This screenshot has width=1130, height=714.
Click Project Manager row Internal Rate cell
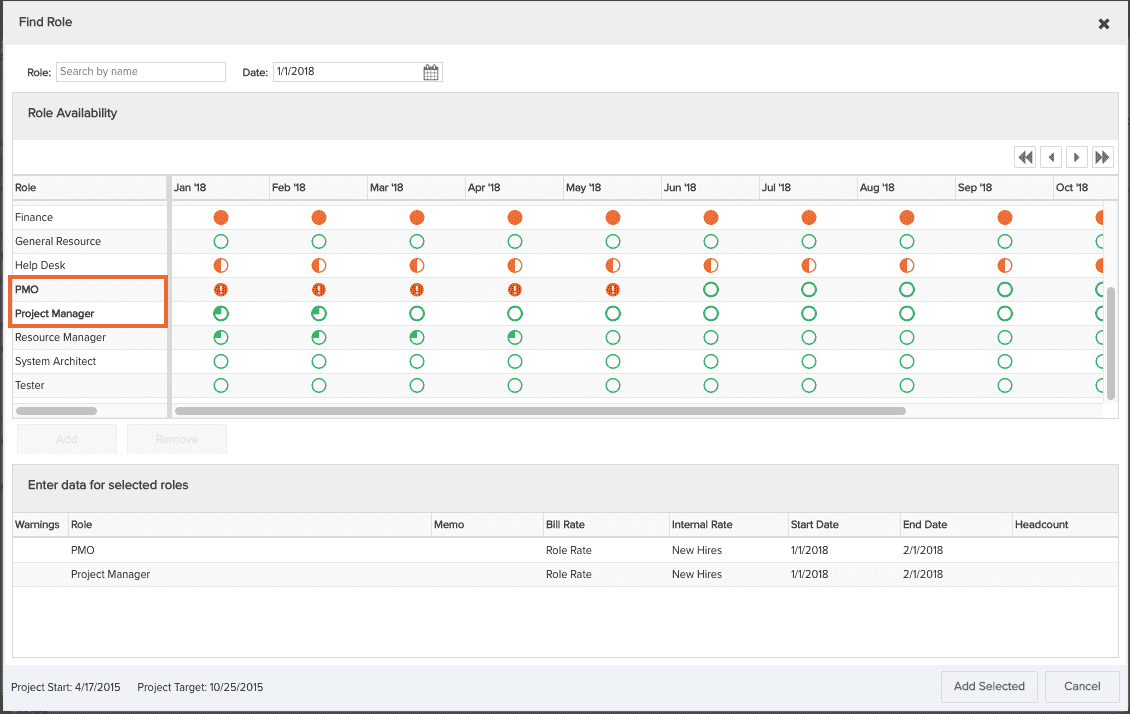tap(729, 574)
